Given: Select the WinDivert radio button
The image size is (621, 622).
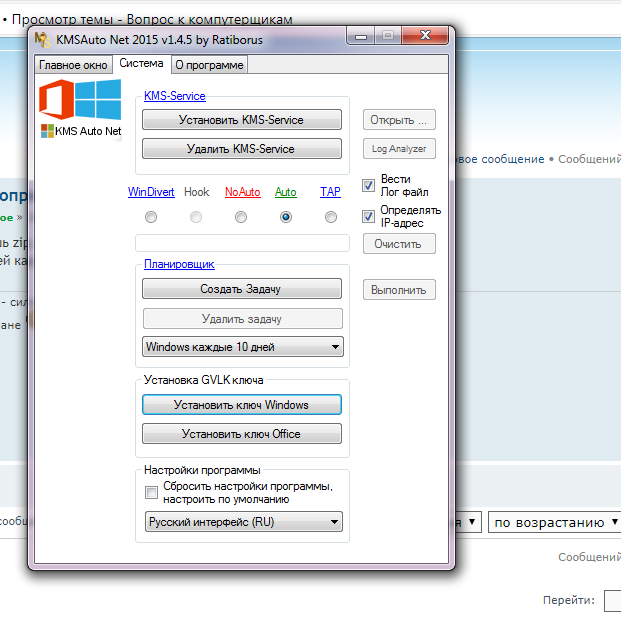Looking at the screenshot, I should (x=151, y=217).
